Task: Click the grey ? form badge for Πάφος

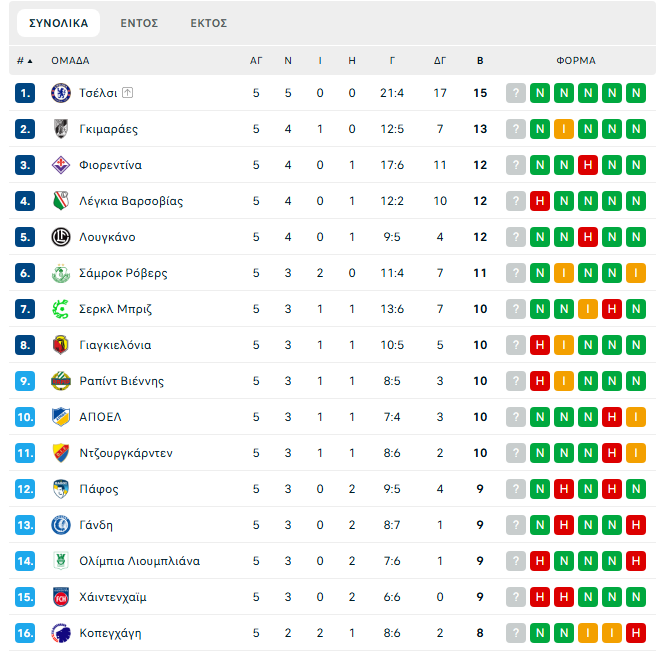Action: (516, 489)
